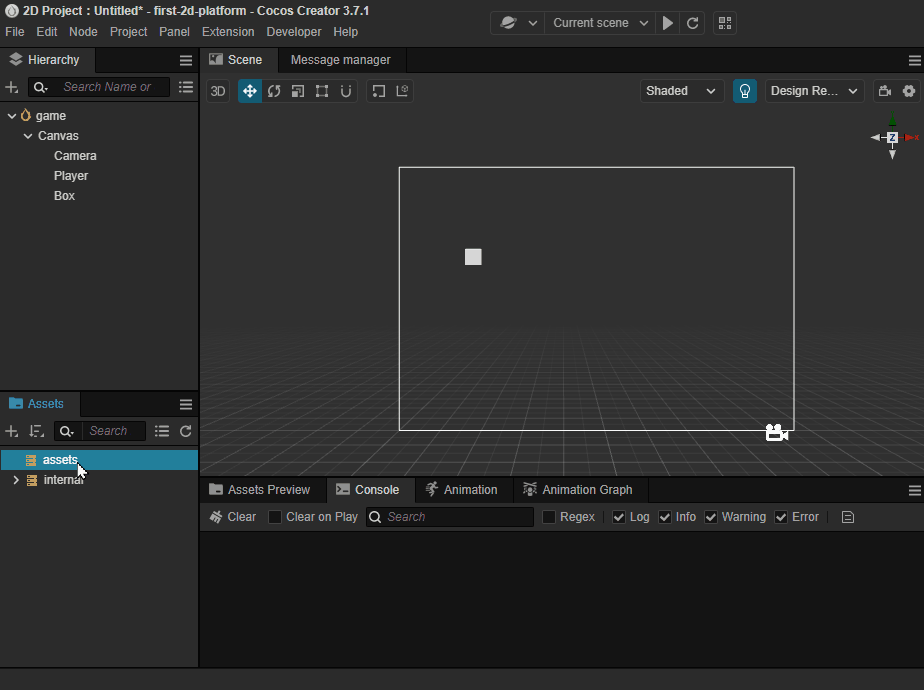Uncheck the Warning checkbox in Console

pos(711,517)
